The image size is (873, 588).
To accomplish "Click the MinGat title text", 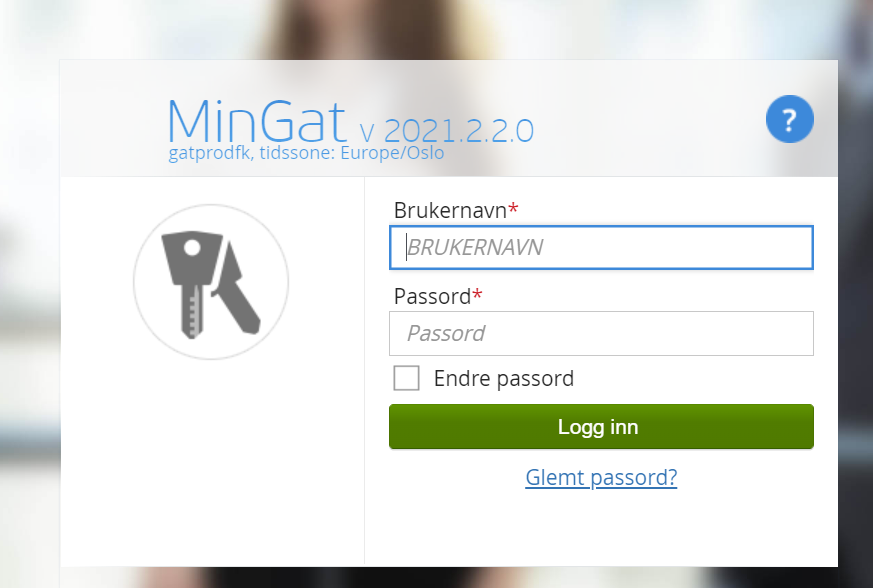I will tap(257, 121).
